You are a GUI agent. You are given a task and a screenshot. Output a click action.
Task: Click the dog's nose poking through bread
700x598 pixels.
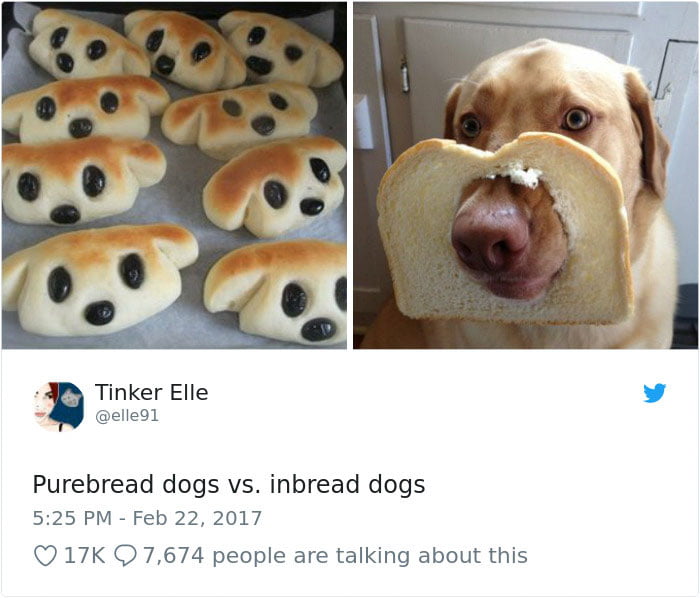pyautogui.click(x=490, y=239)
